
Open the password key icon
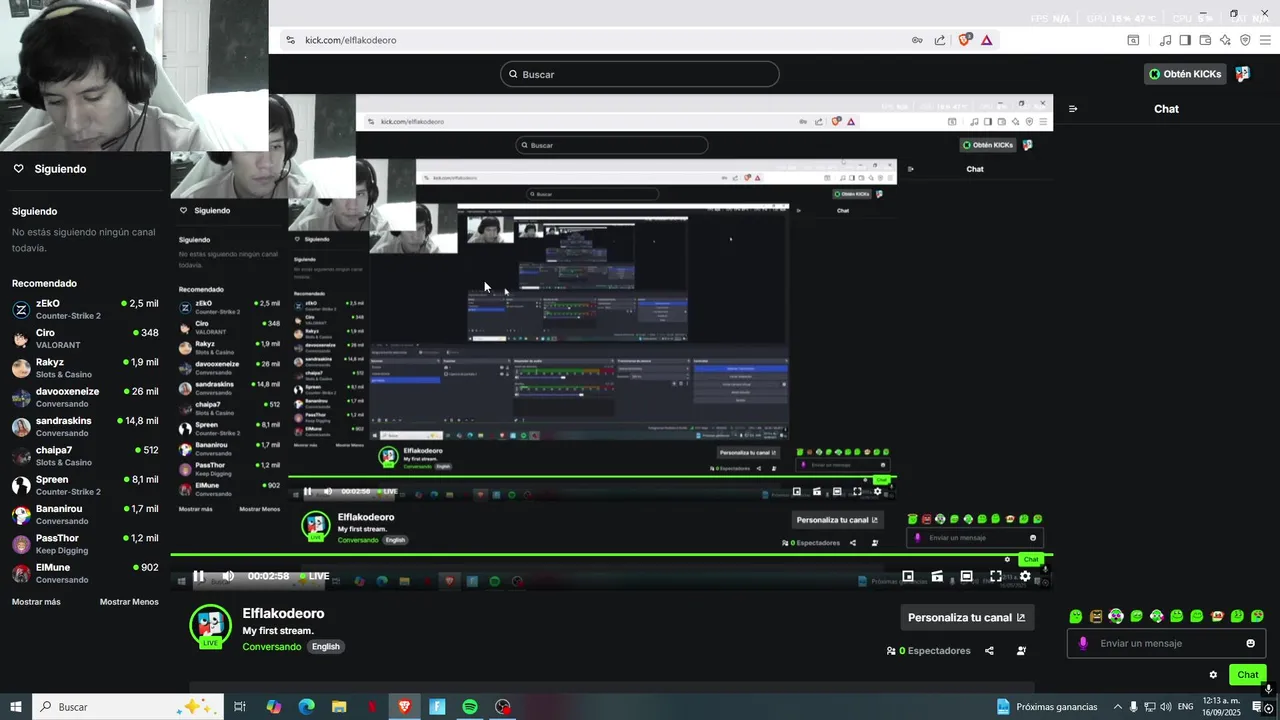[x=917, y=40]
